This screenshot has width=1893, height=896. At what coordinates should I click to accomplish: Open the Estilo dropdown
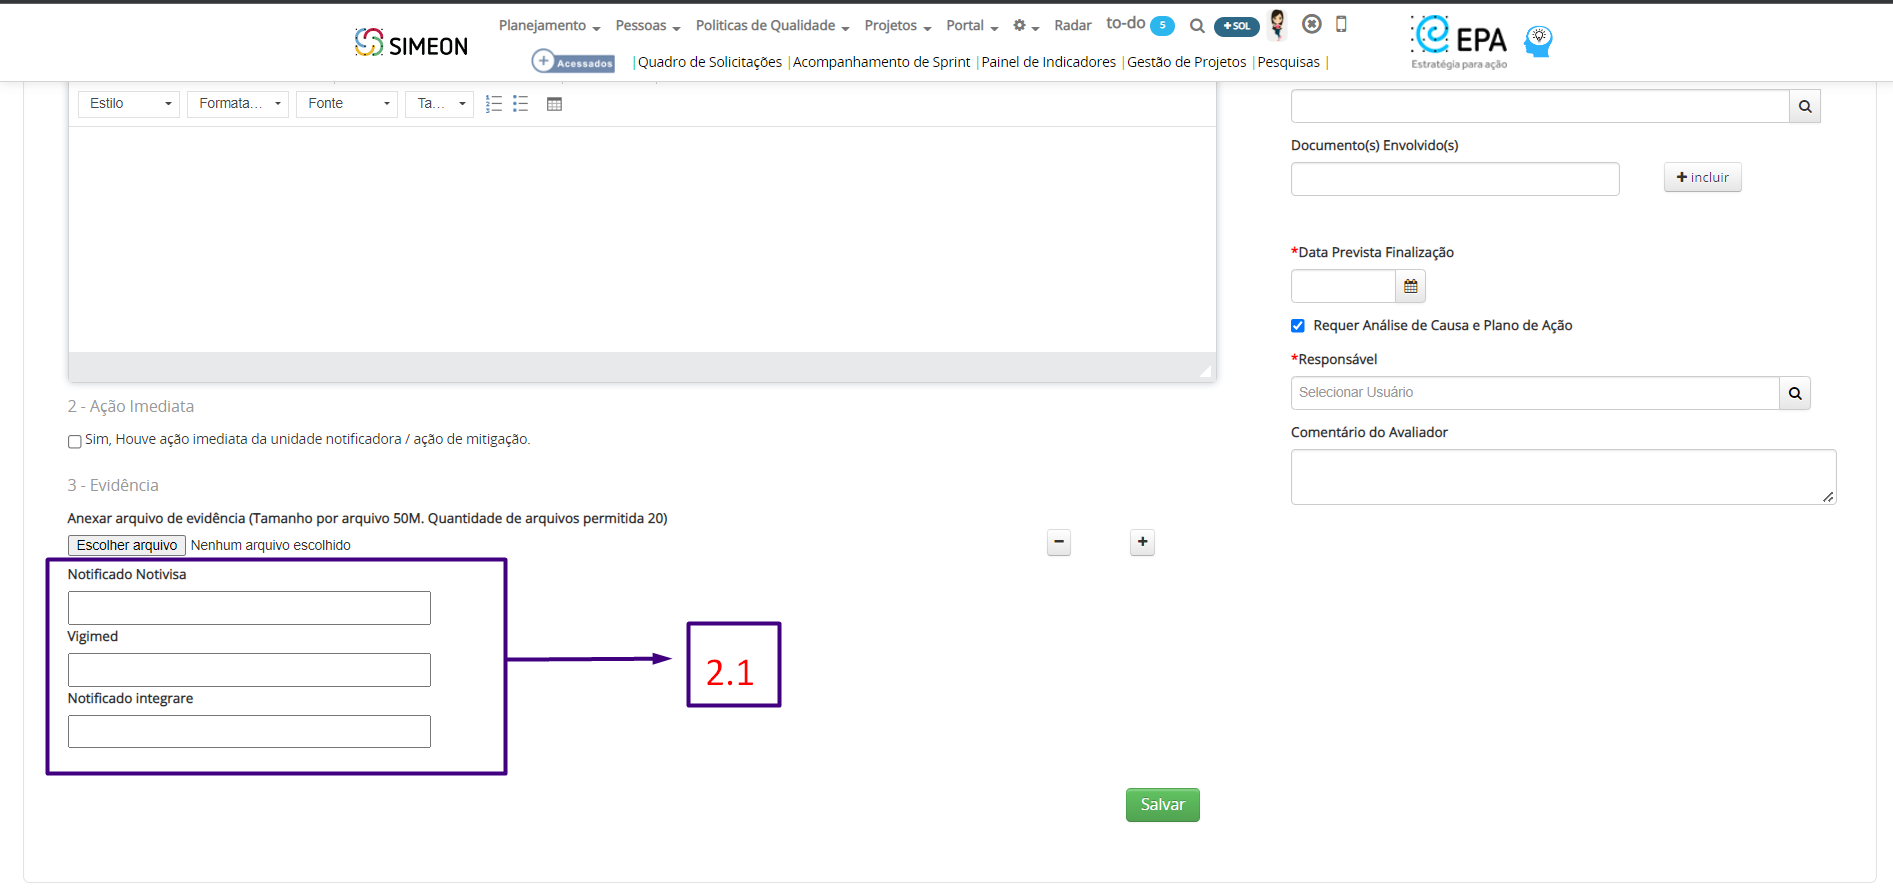click(129, 104)
